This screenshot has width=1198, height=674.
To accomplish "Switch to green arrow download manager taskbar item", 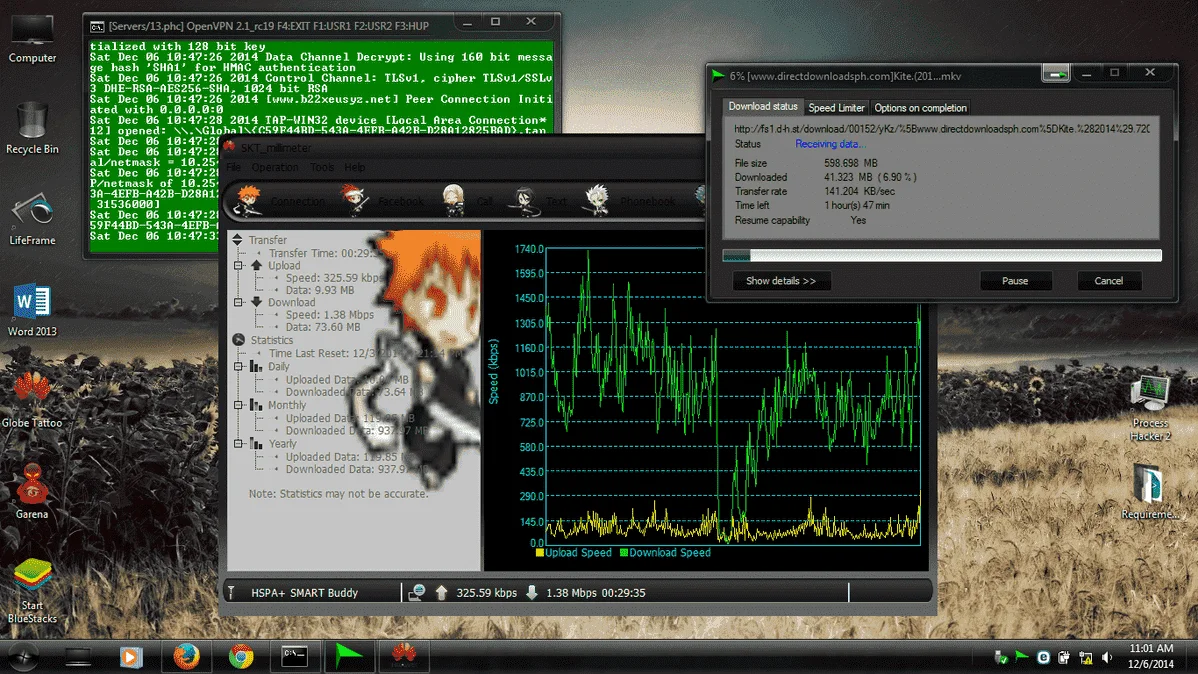I will tap(349, 656).
